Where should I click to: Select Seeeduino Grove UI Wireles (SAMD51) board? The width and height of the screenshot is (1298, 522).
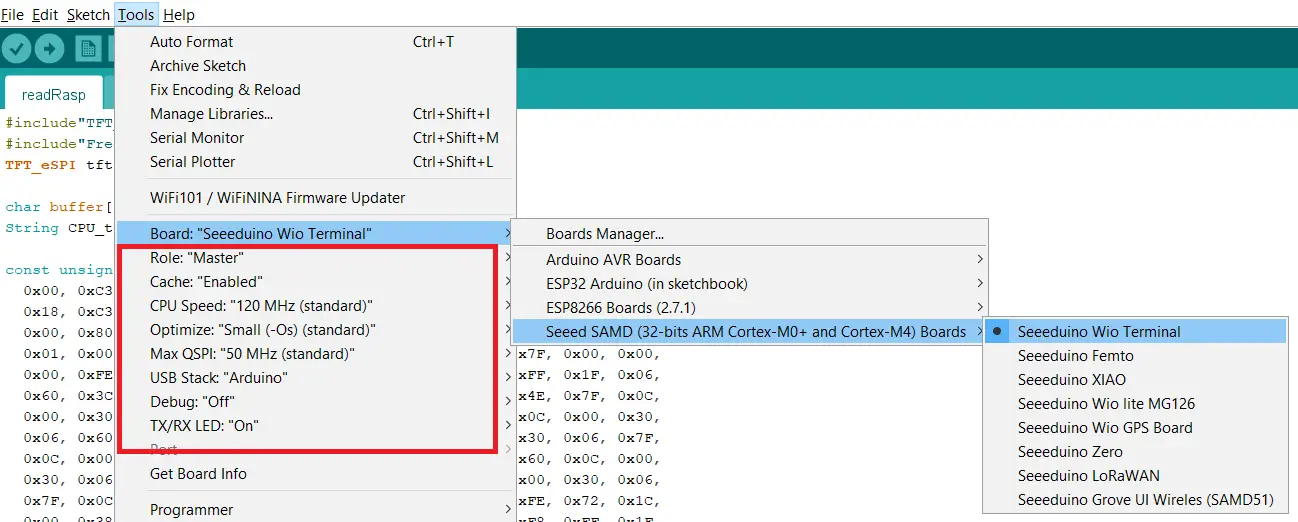1136,500
